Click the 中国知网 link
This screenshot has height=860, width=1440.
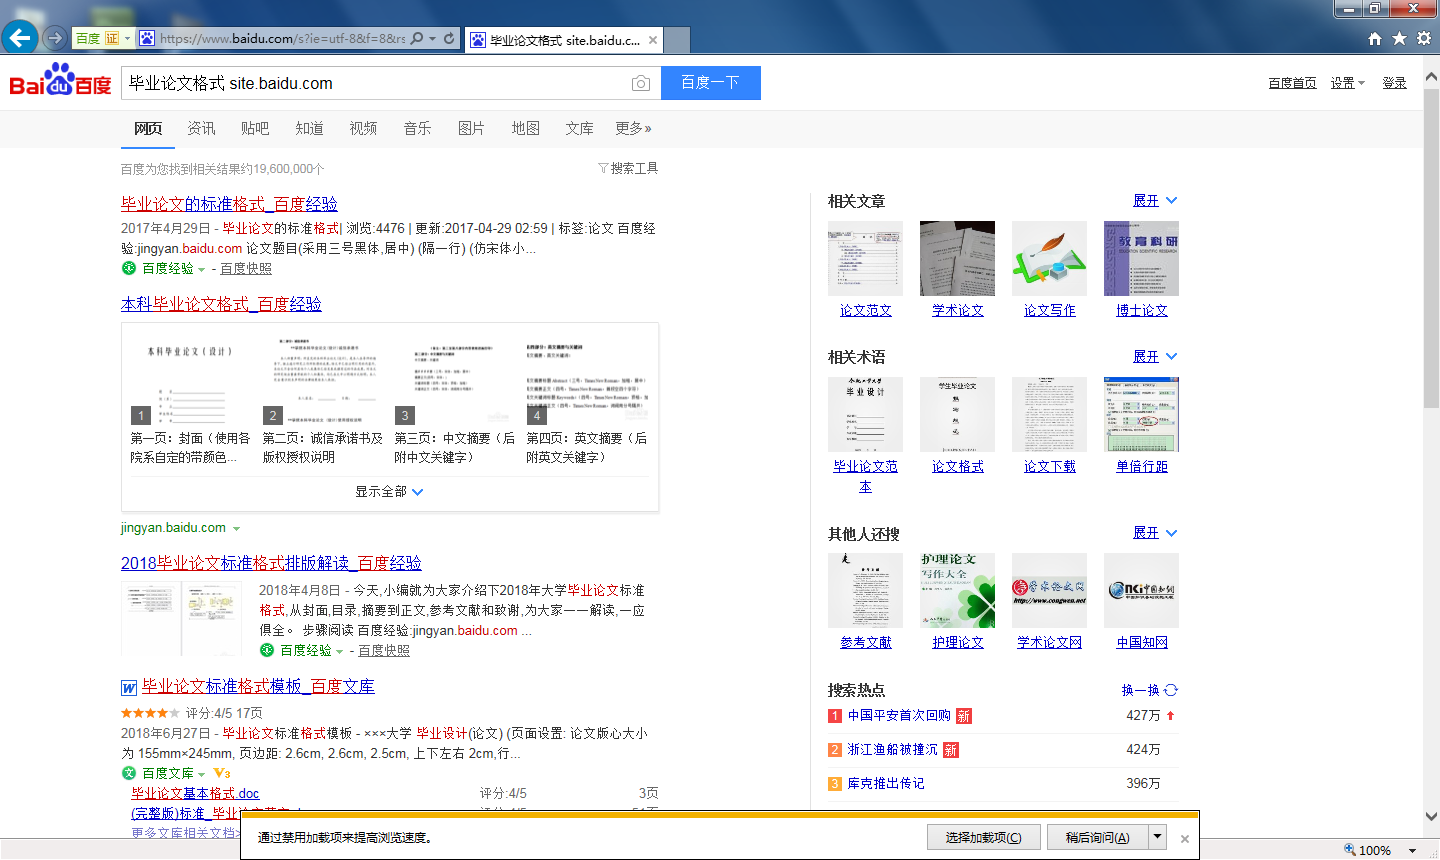pos(1142,643)
